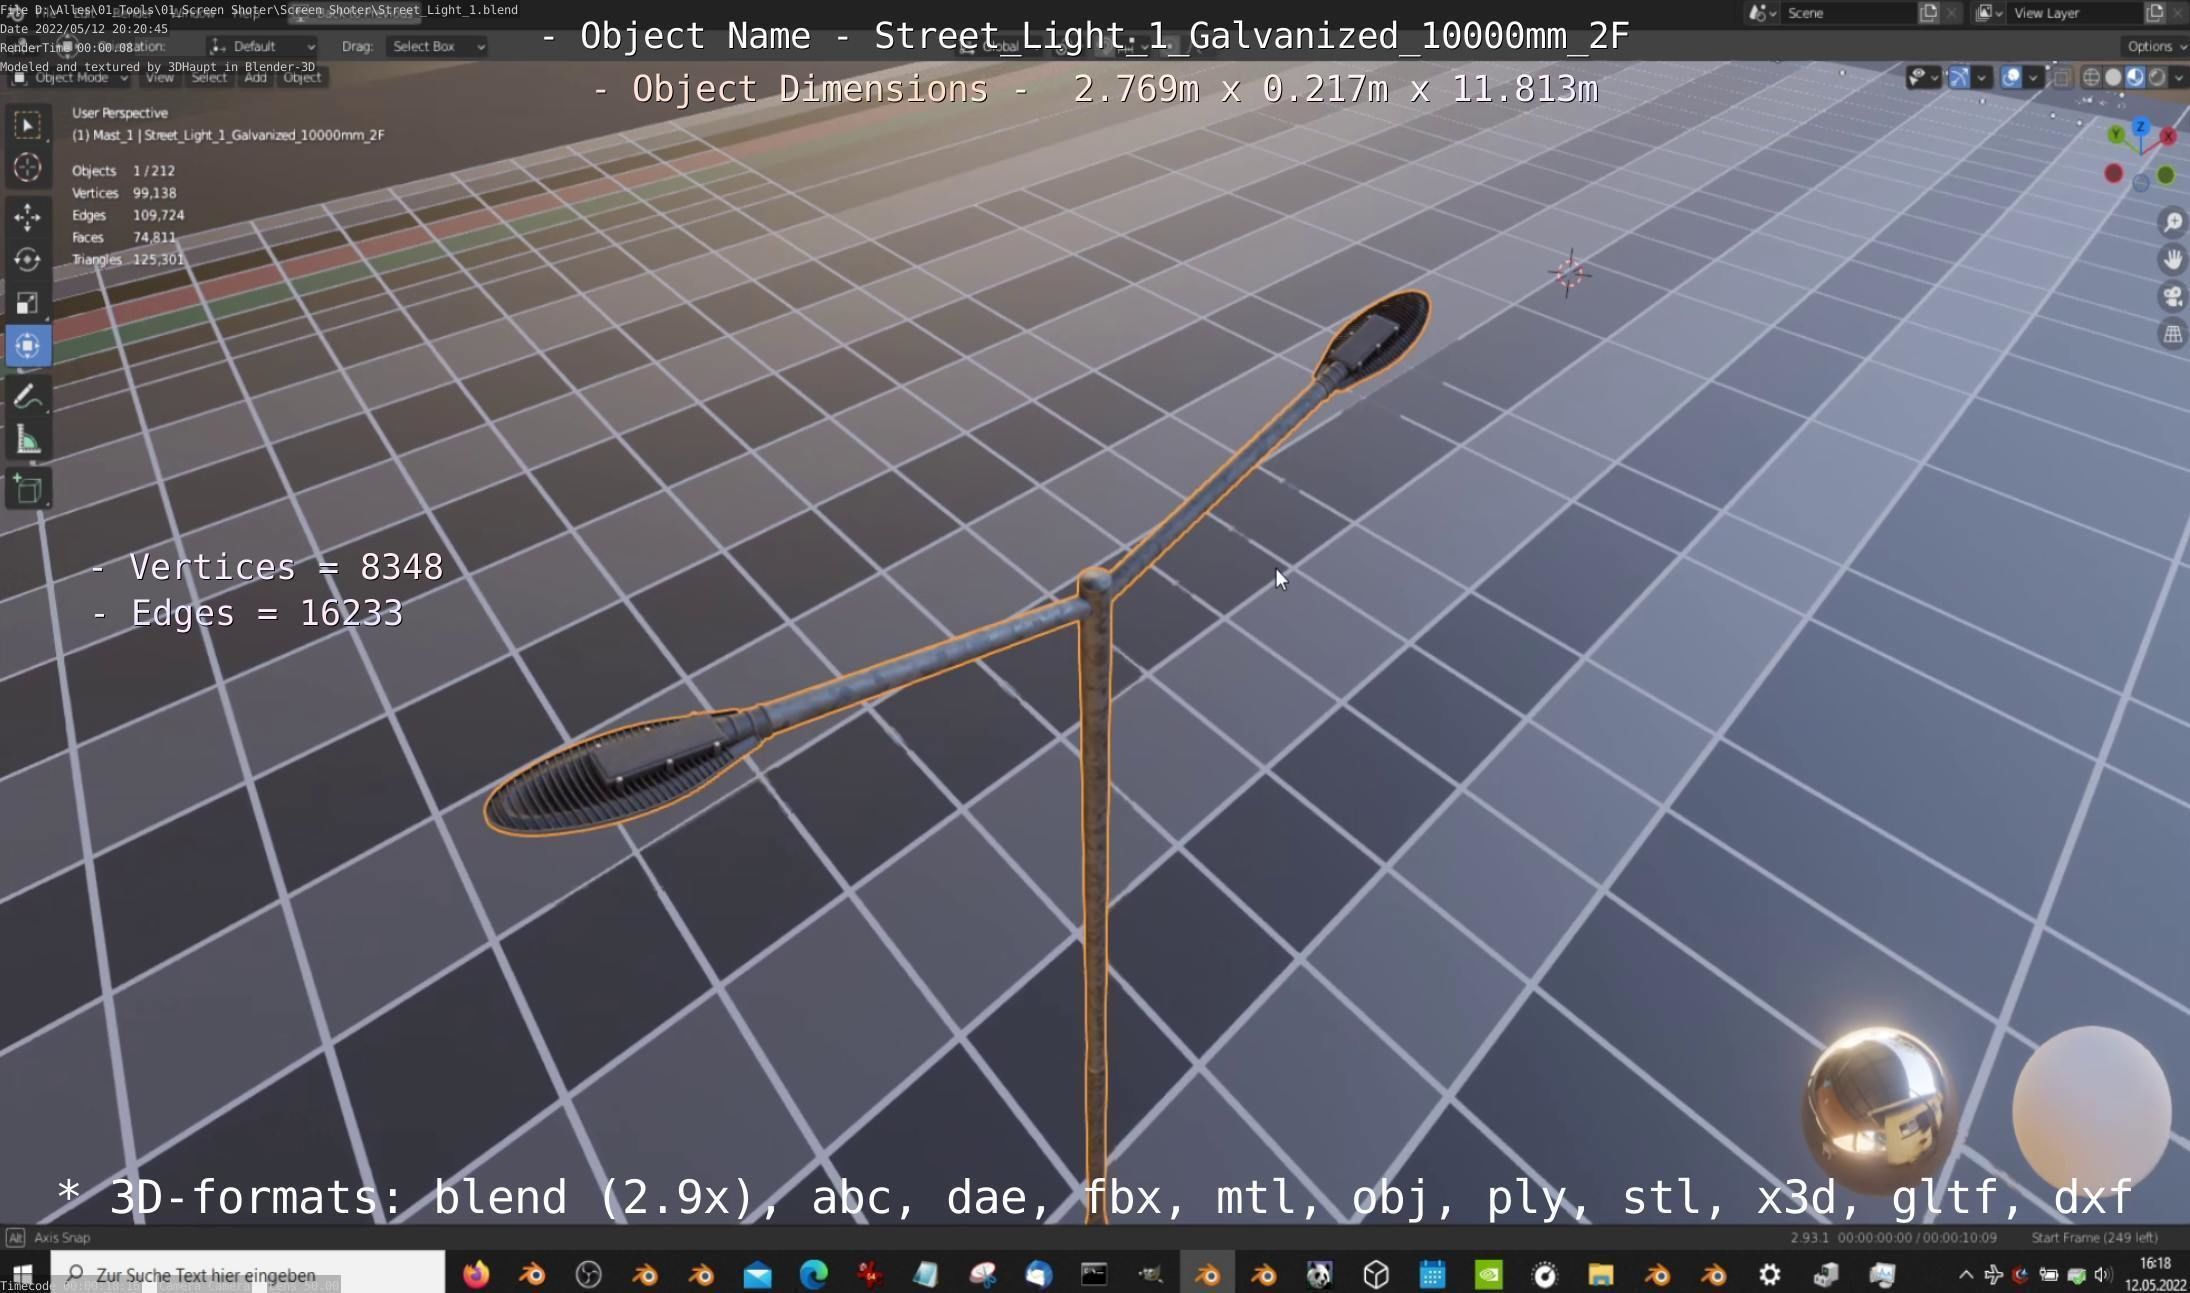Open the Calendar app in taskbar
The image size is (2190, 1293).
tap(1432, 1274)
